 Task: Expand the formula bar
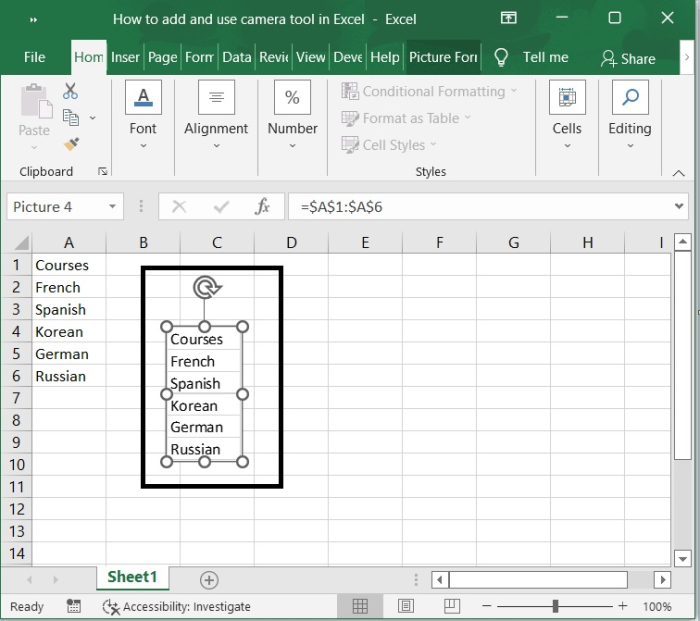[679, 207]
